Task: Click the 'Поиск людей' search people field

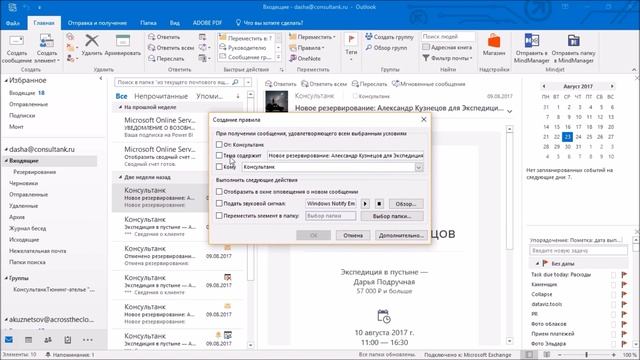Action: (448, 37)
